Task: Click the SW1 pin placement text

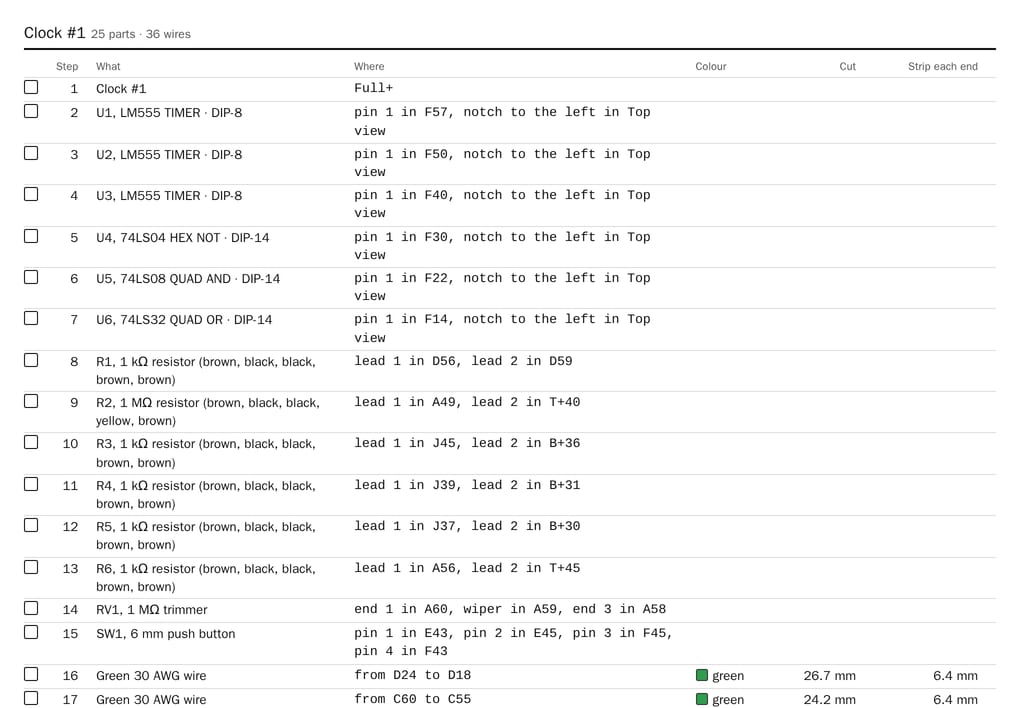Action: (513, 642)
